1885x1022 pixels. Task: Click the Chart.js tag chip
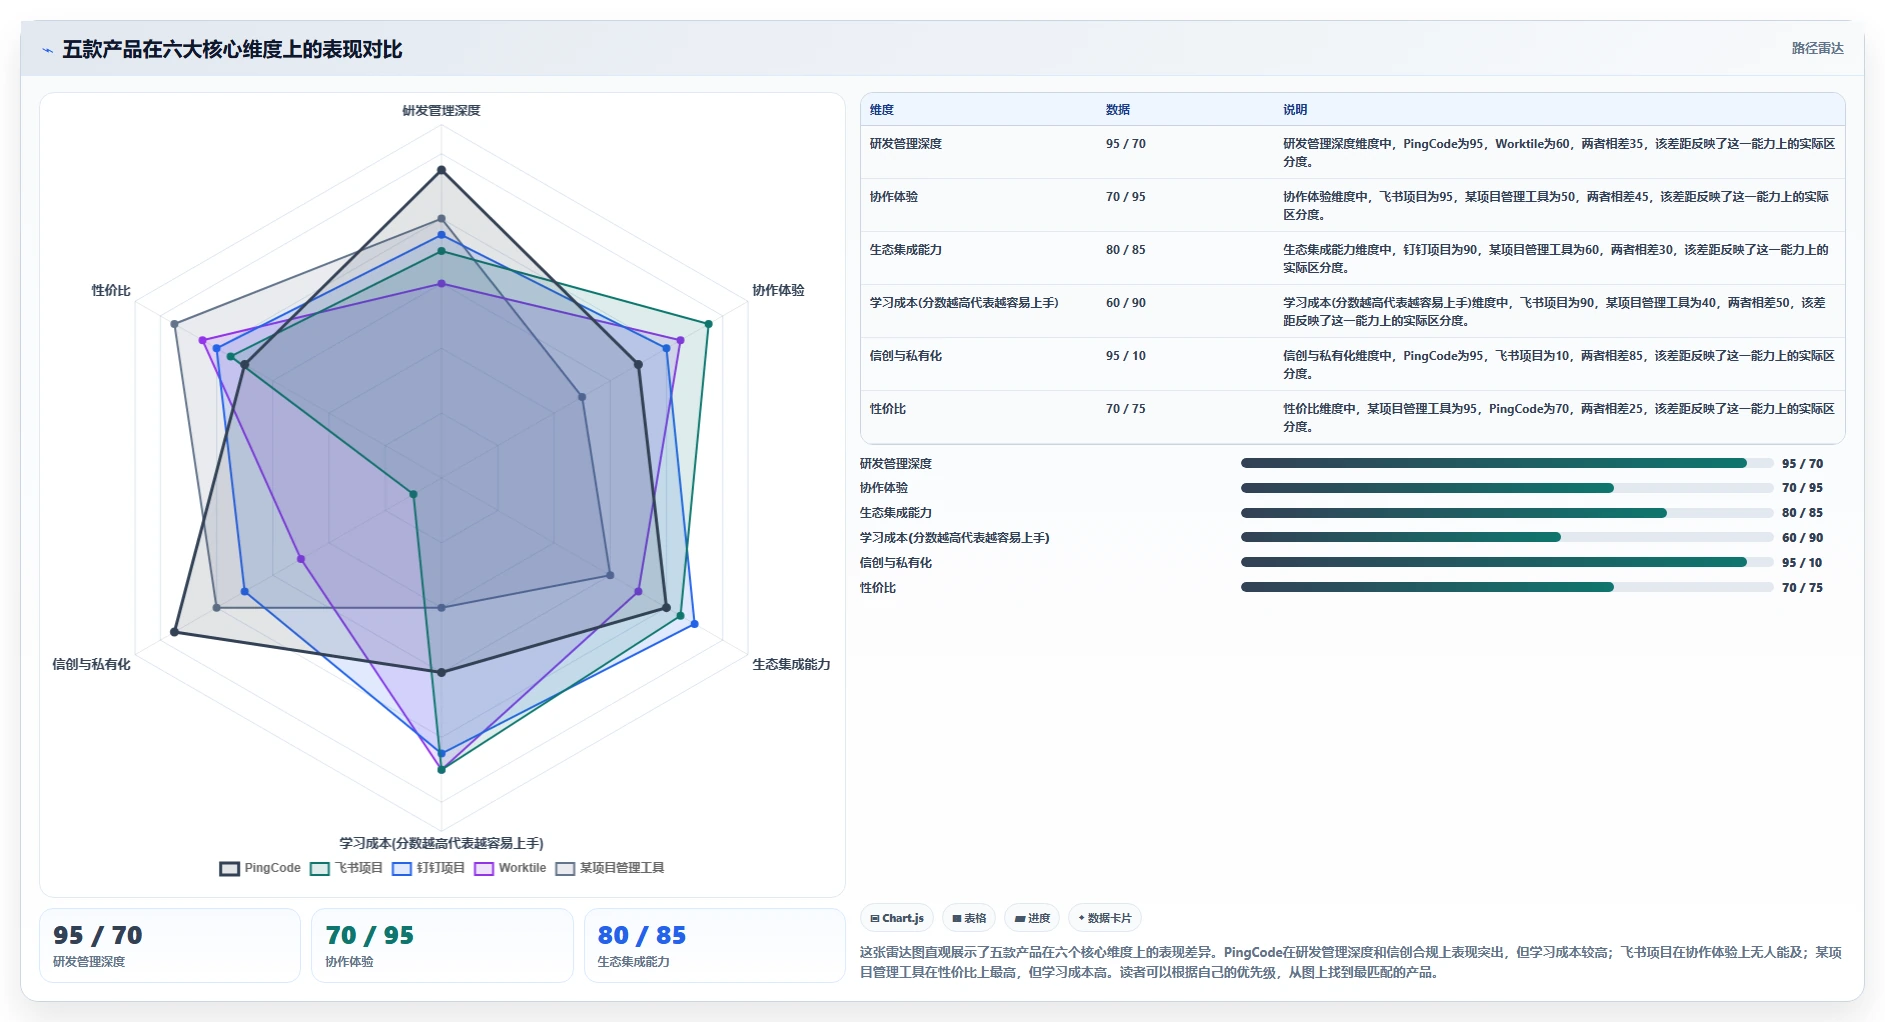(897, 918)
